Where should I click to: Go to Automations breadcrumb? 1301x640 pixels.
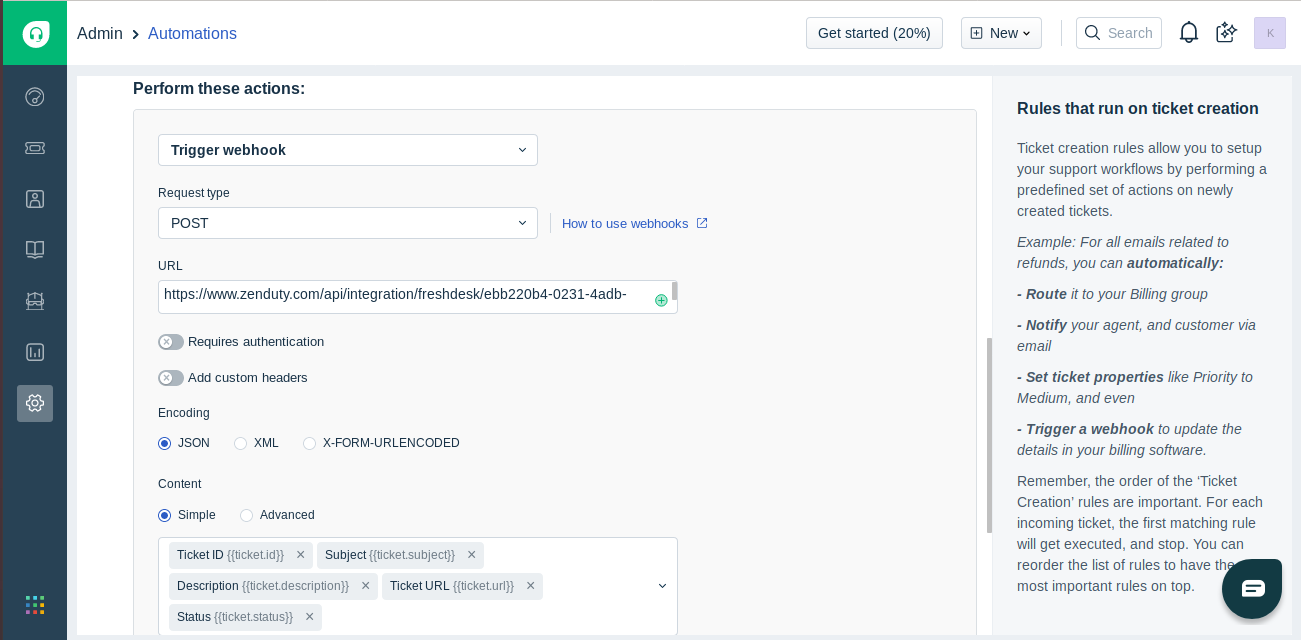[x=192, y=33]
